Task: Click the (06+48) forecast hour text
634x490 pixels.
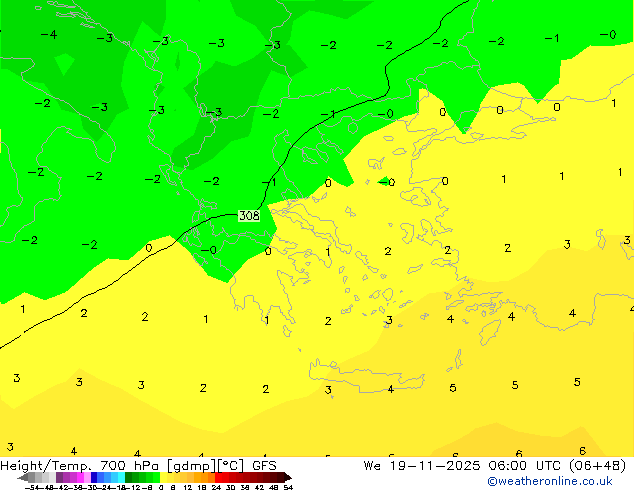Action: [x=597, y=466]
